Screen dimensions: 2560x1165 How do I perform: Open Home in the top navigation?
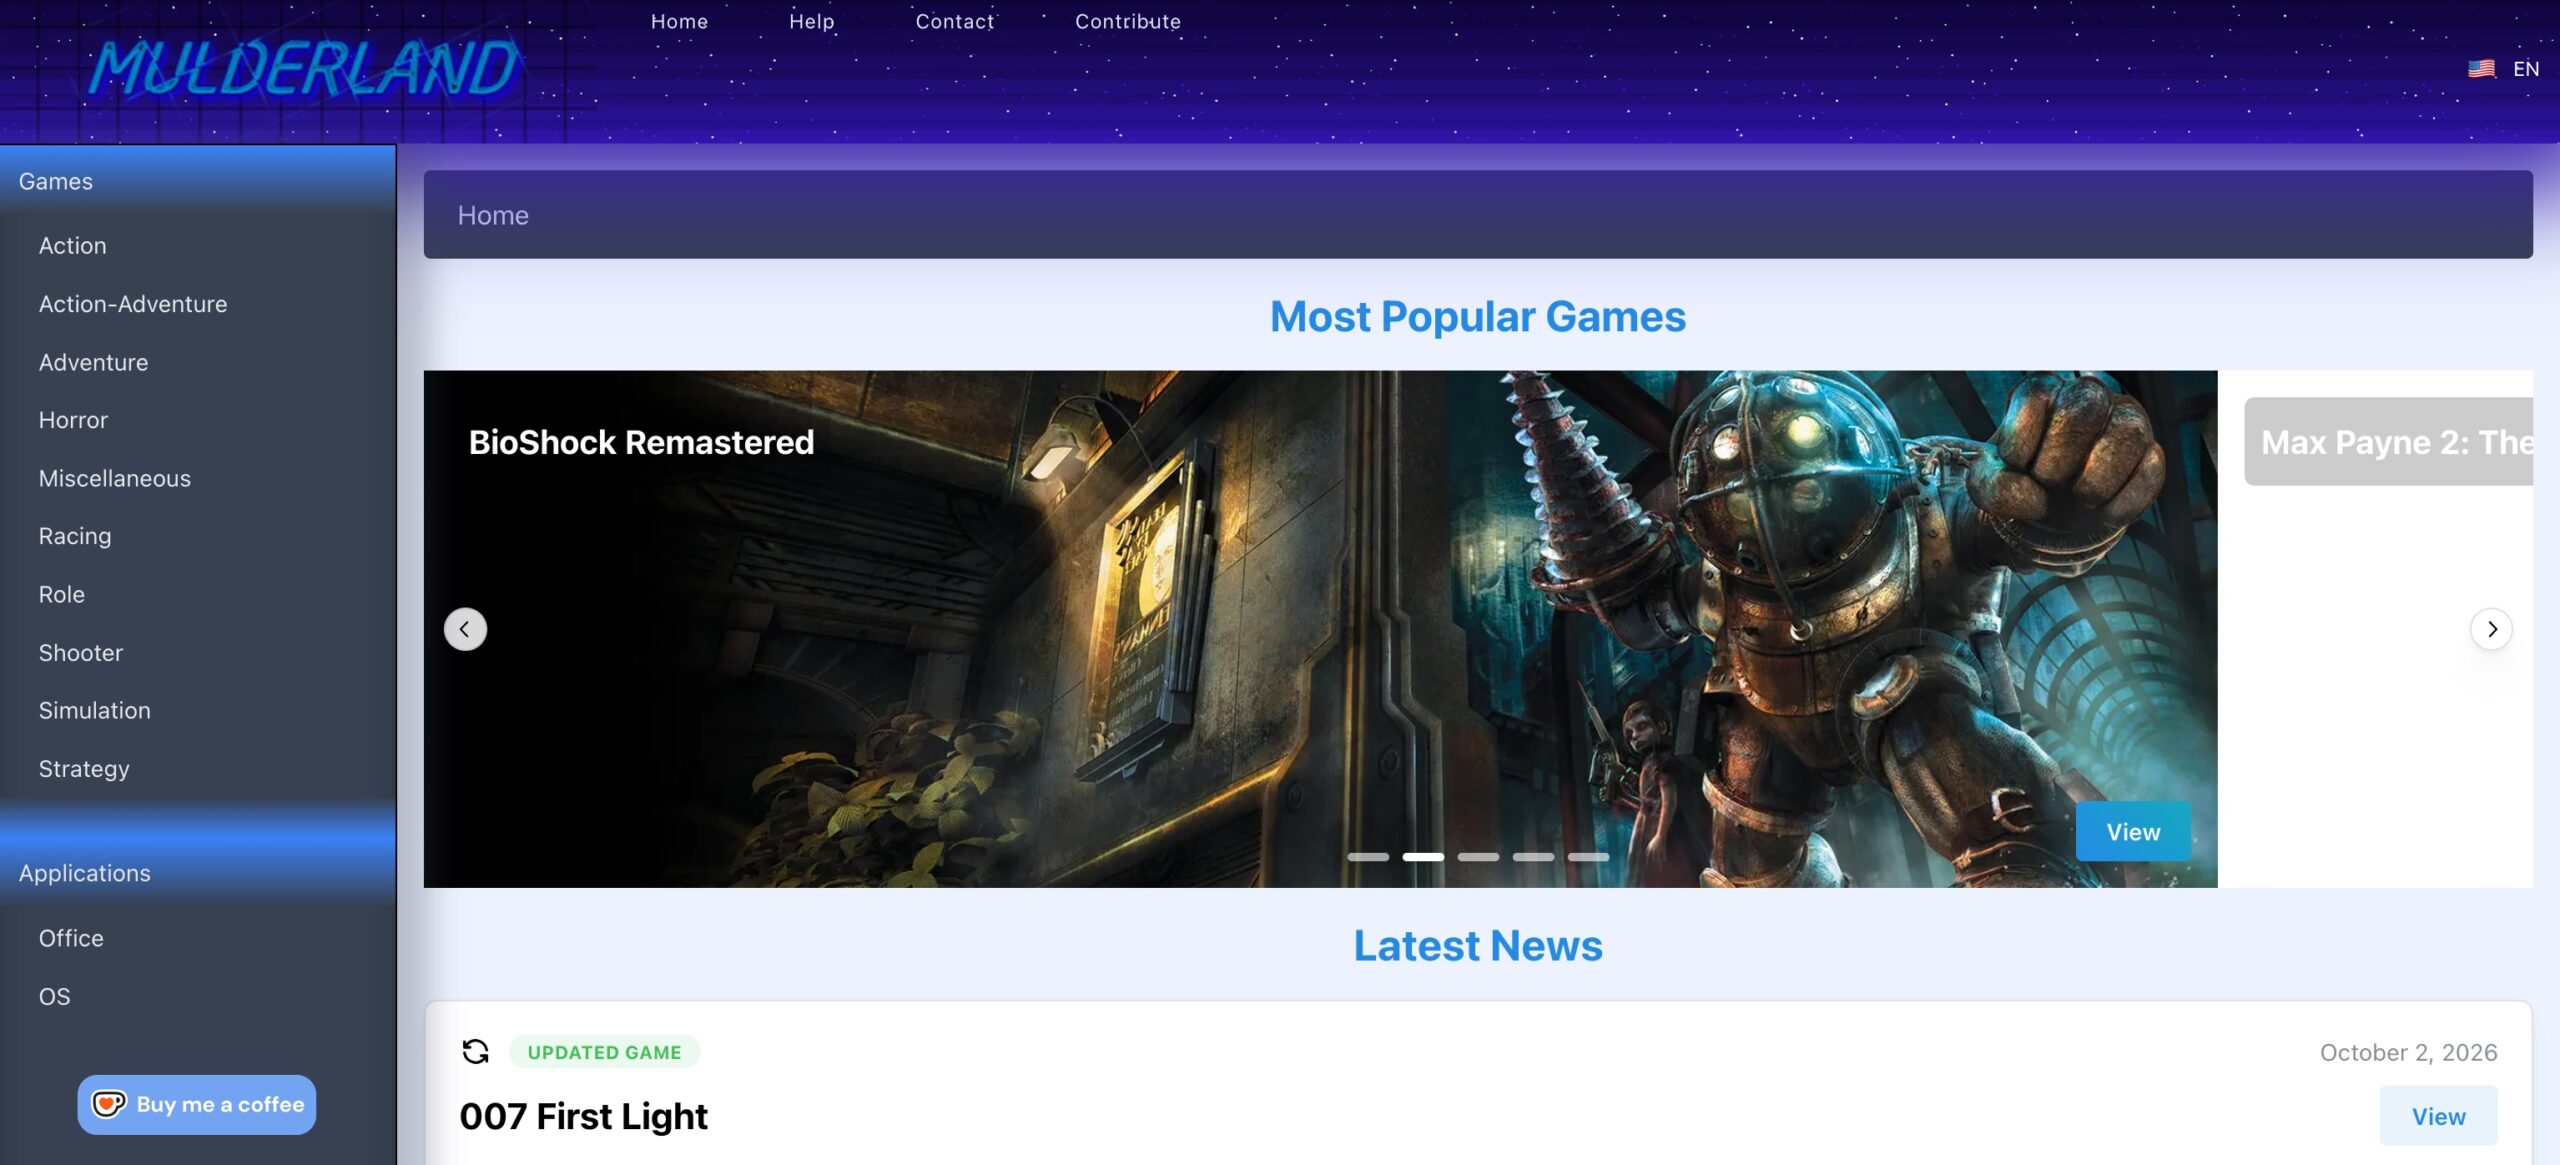[x=679, y=21]
